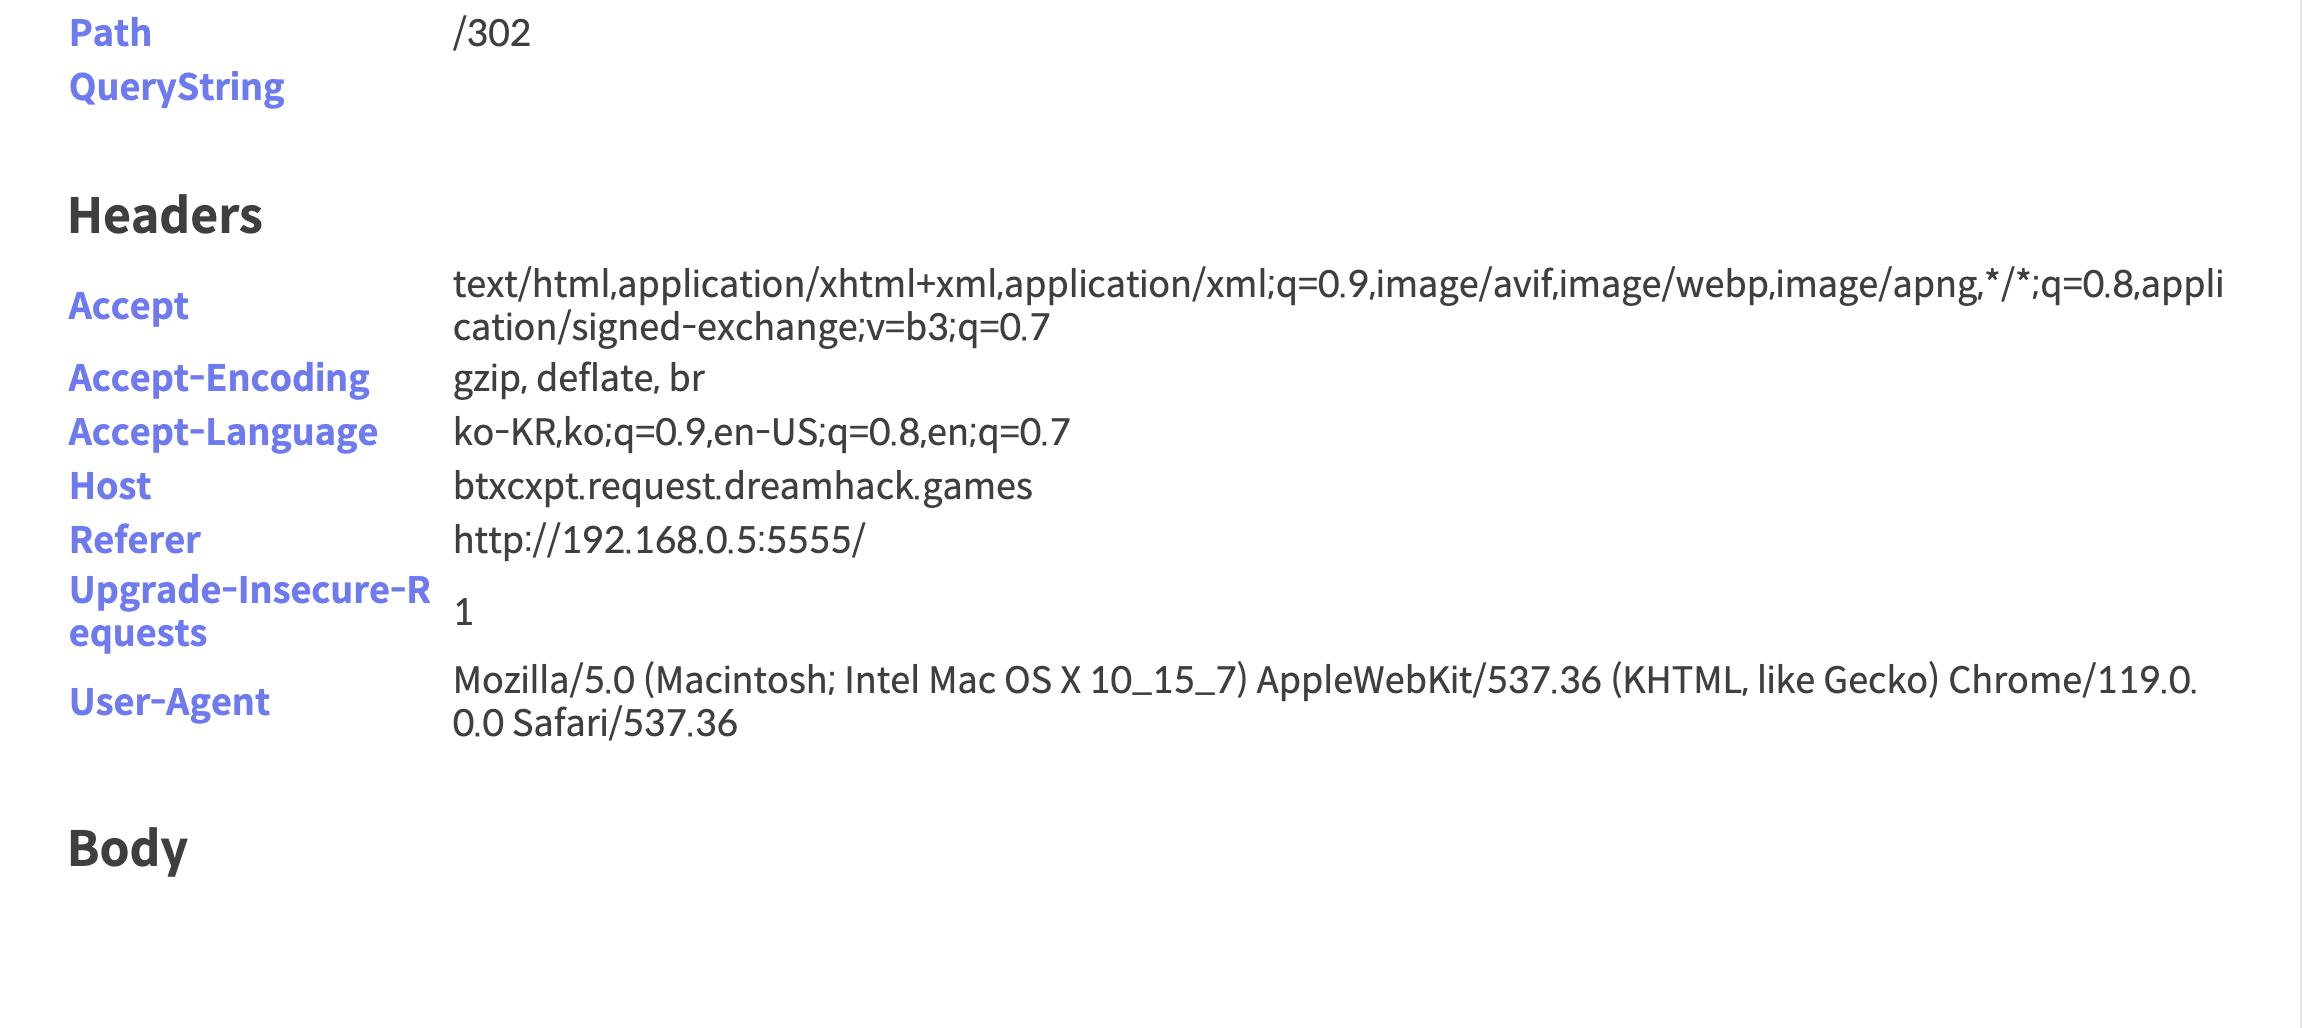The image size is (2302, 1028).
Task: Click the /302 path value
Action: [491, 33]
